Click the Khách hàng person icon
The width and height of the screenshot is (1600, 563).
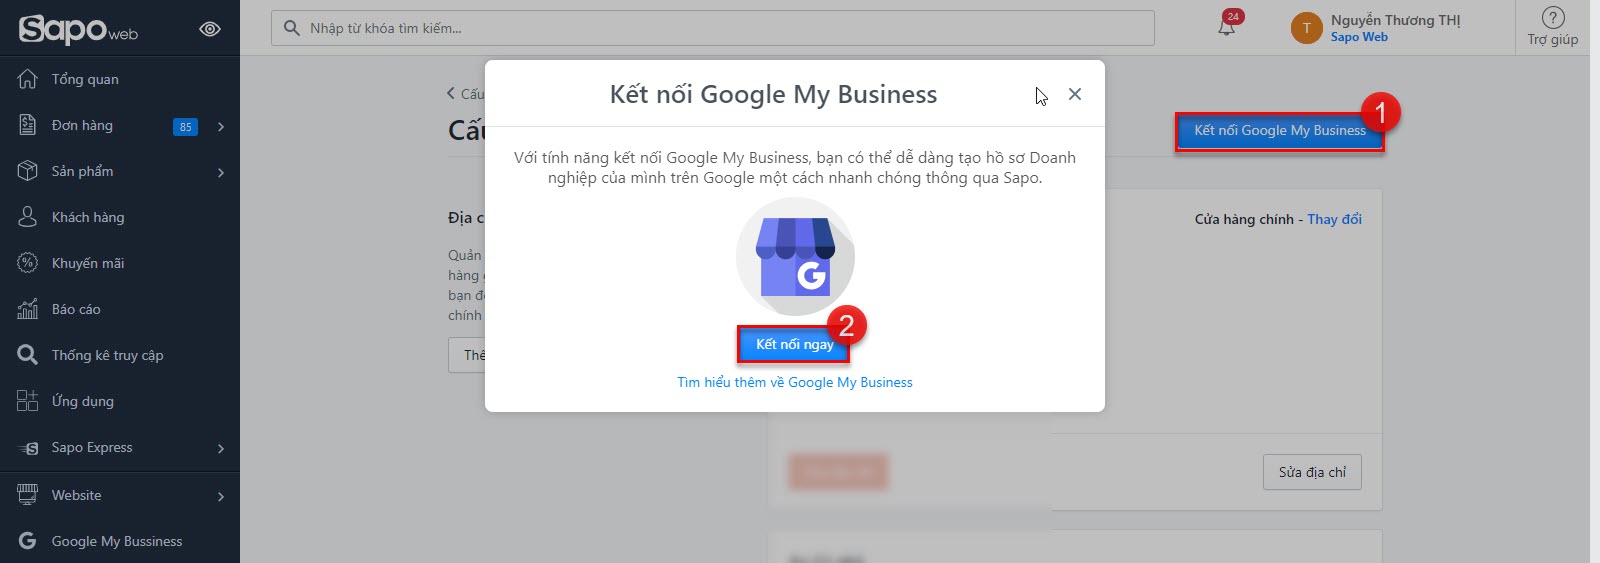click(28, 217)
